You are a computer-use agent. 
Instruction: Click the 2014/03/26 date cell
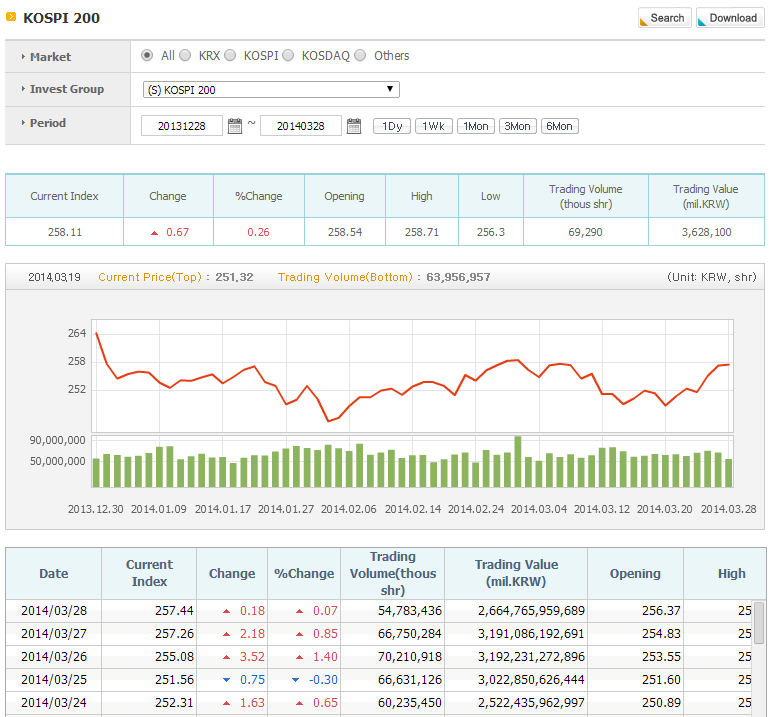click(x=54, y=656)
